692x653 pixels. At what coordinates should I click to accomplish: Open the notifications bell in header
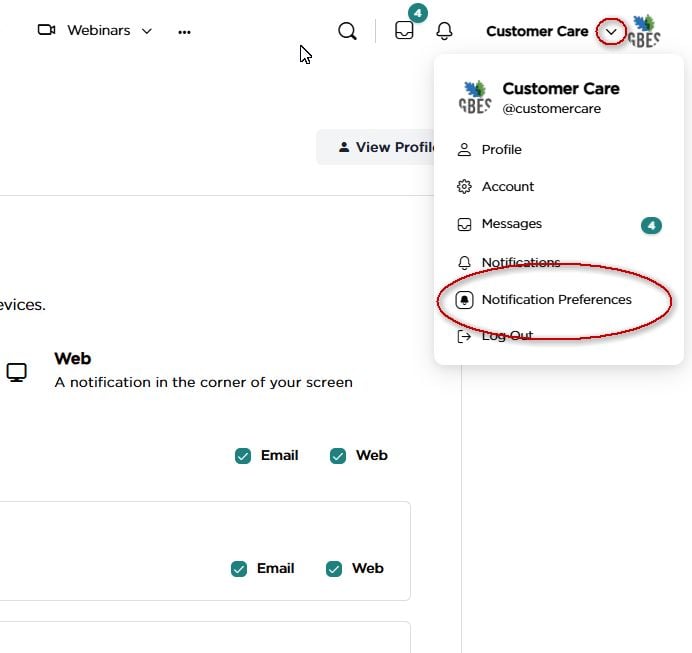[x=444, y=31]
